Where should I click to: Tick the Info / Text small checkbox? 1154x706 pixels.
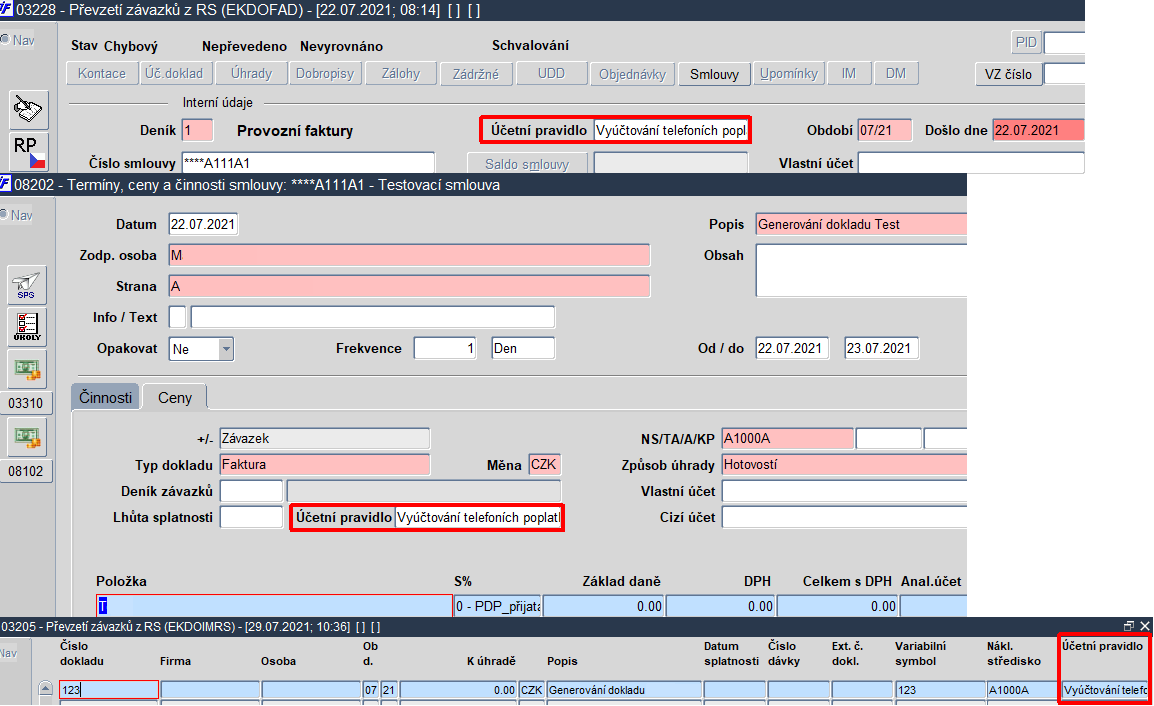177,317
